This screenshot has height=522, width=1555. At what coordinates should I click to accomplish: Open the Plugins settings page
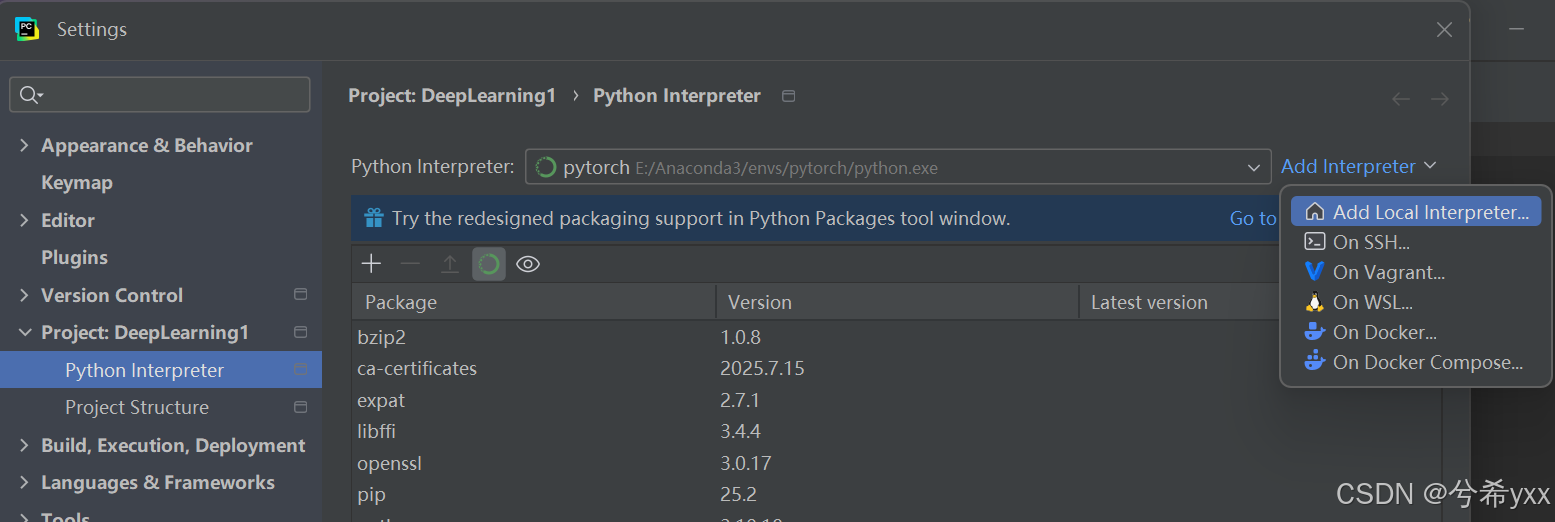74,258
